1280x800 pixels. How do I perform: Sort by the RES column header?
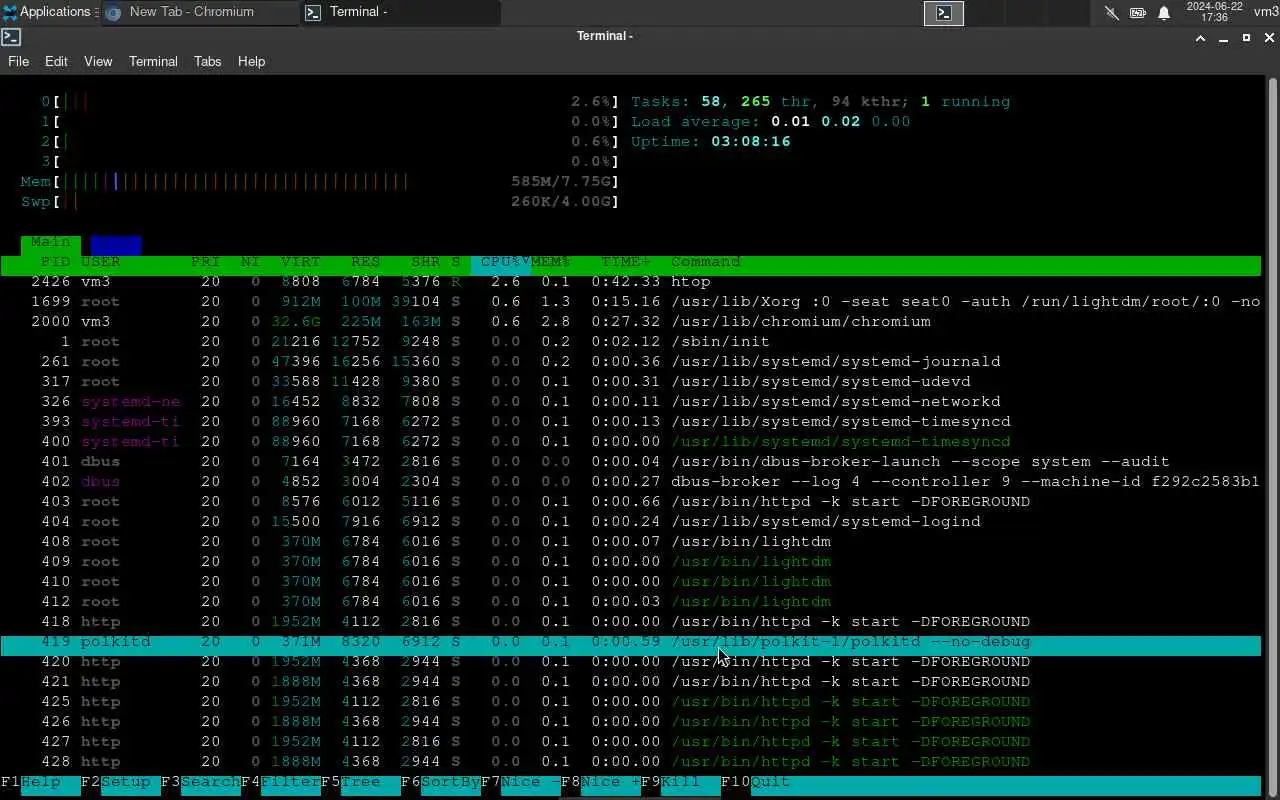coord(365,262)
